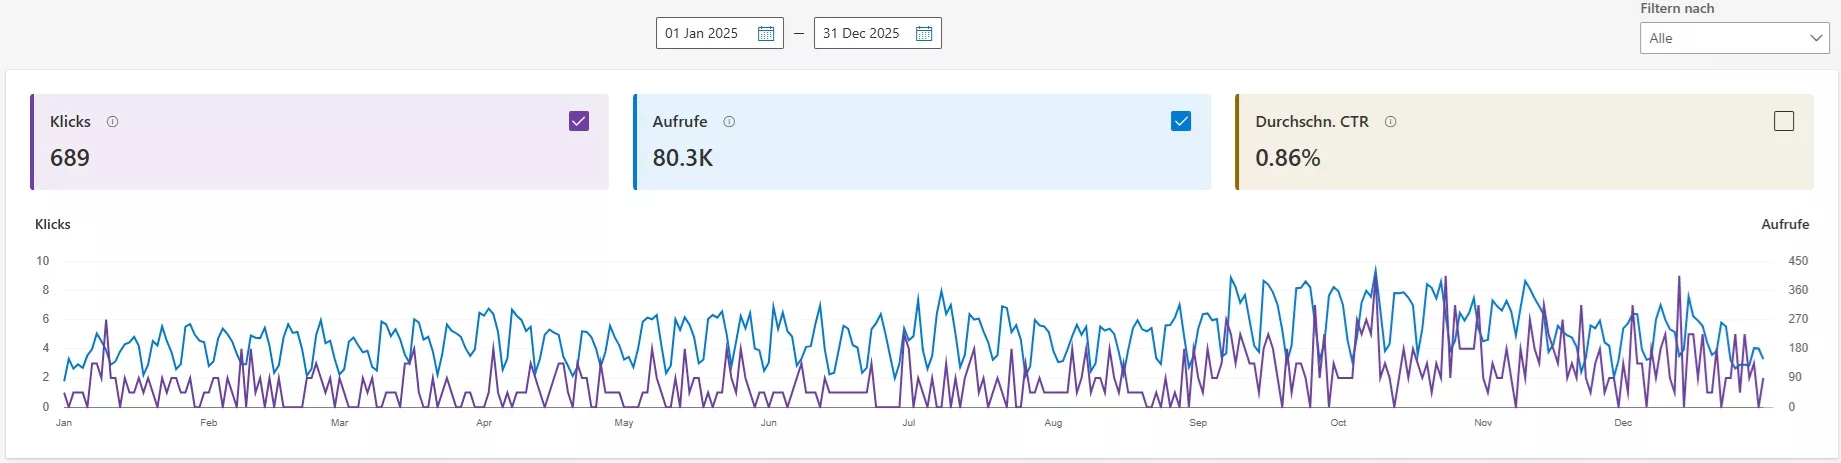
Task: Open the start date calendar icon
Action: pyautogui.click(x=766, y=34)
